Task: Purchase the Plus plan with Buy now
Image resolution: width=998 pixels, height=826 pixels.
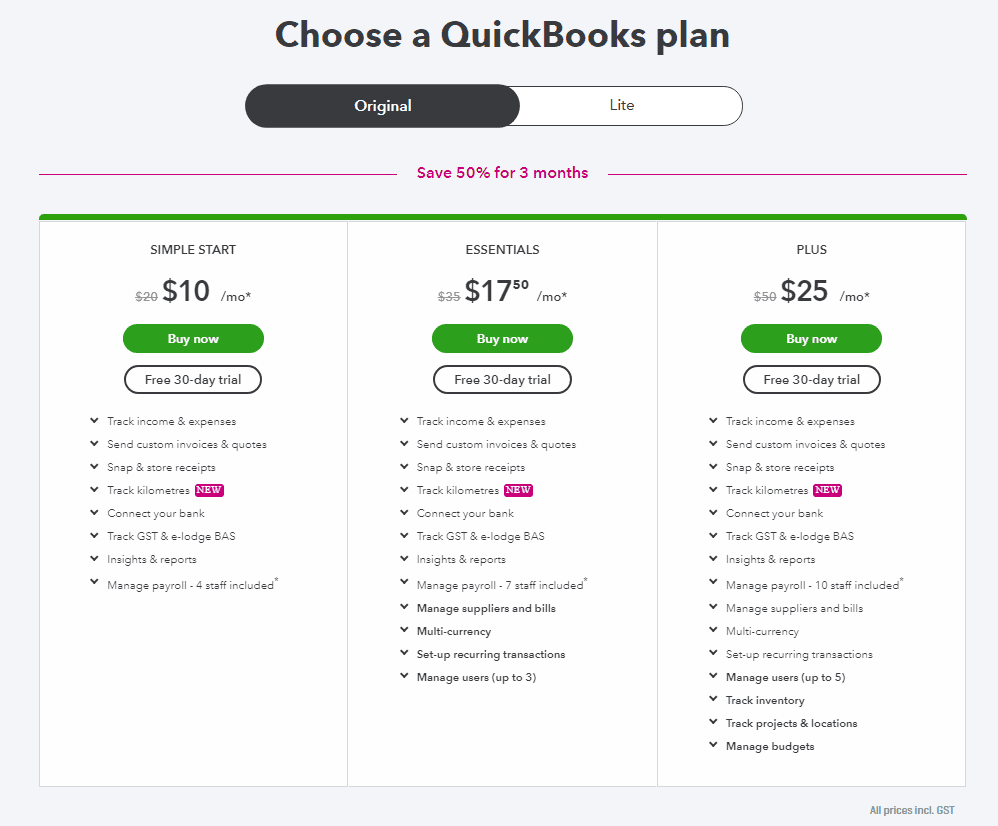Action: (812, 339)
